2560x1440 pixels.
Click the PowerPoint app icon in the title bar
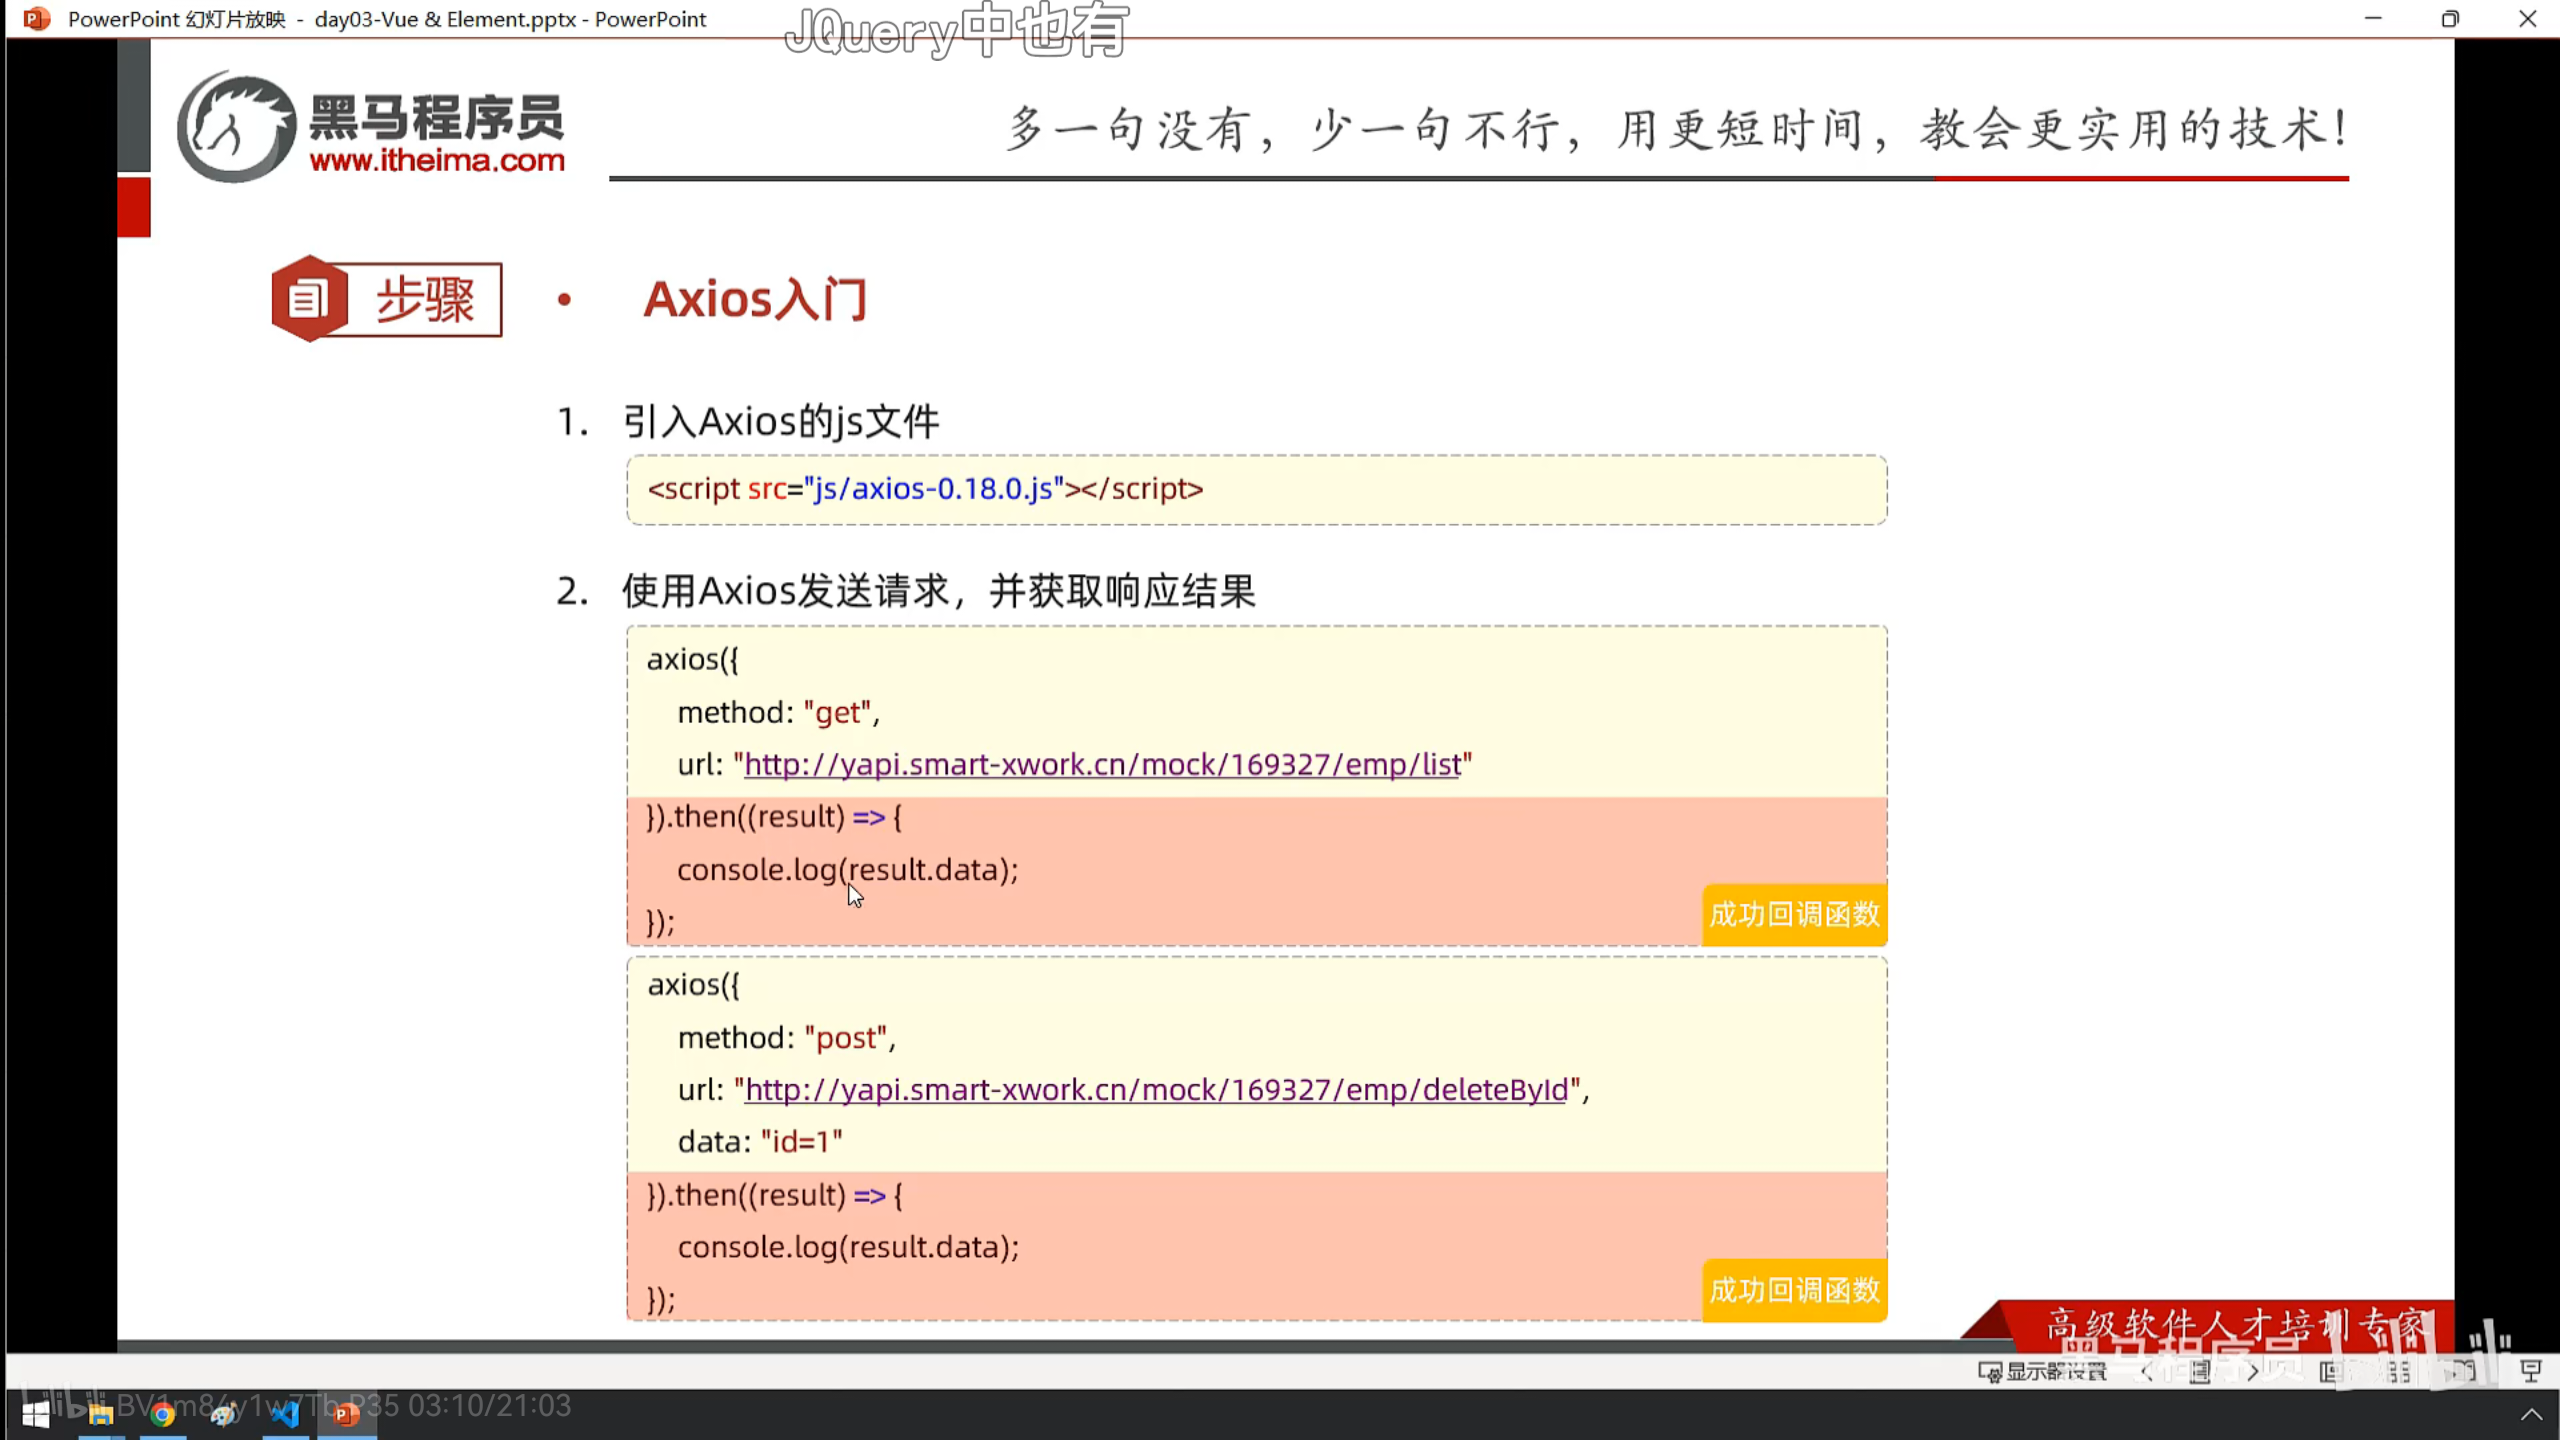(x=37, y=19)
